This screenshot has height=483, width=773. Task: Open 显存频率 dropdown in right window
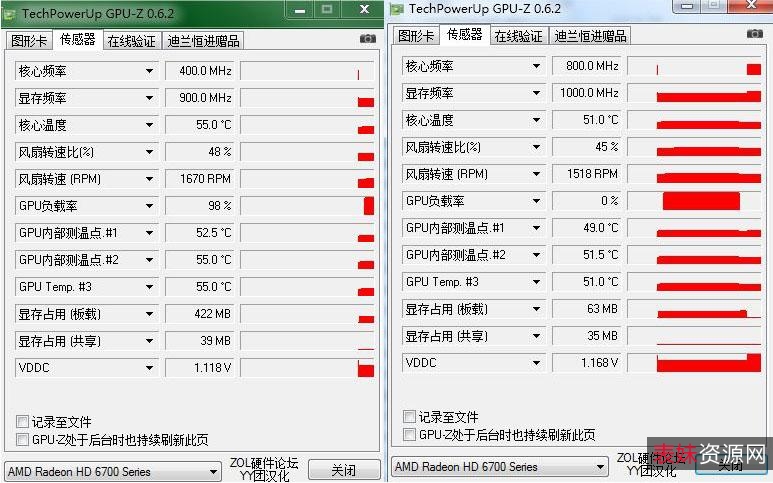[x=473, y=93]
